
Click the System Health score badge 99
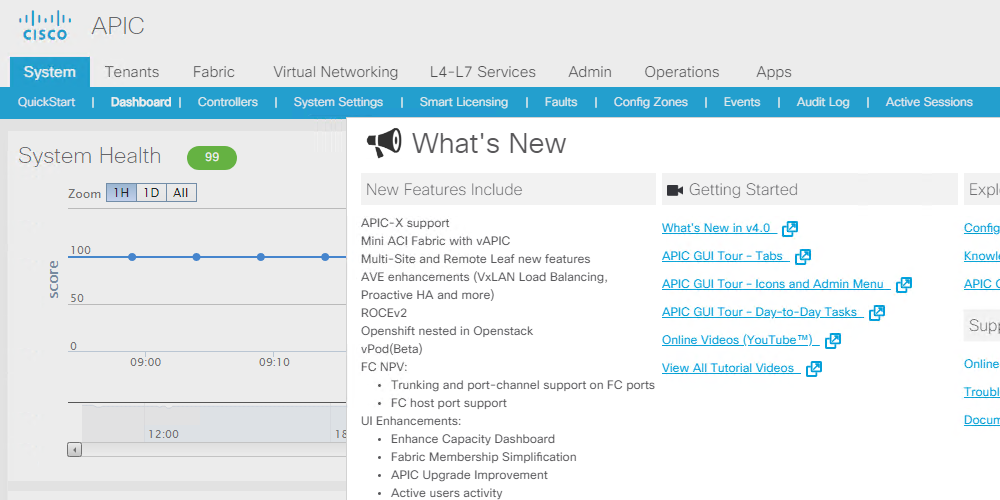(212, 157)
